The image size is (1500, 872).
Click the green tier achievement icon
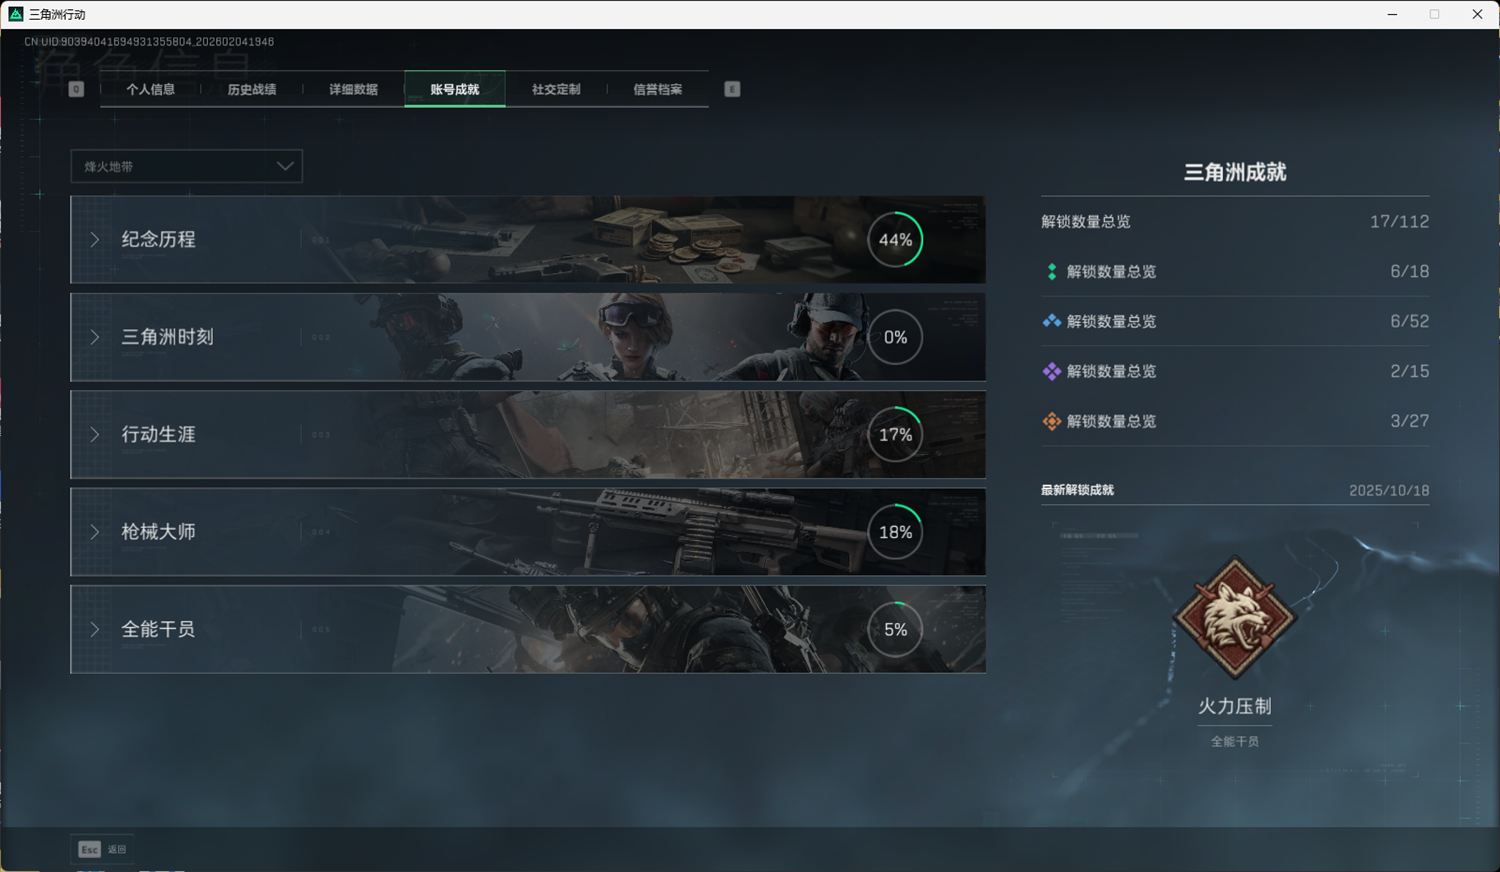tap(1051, 272)
